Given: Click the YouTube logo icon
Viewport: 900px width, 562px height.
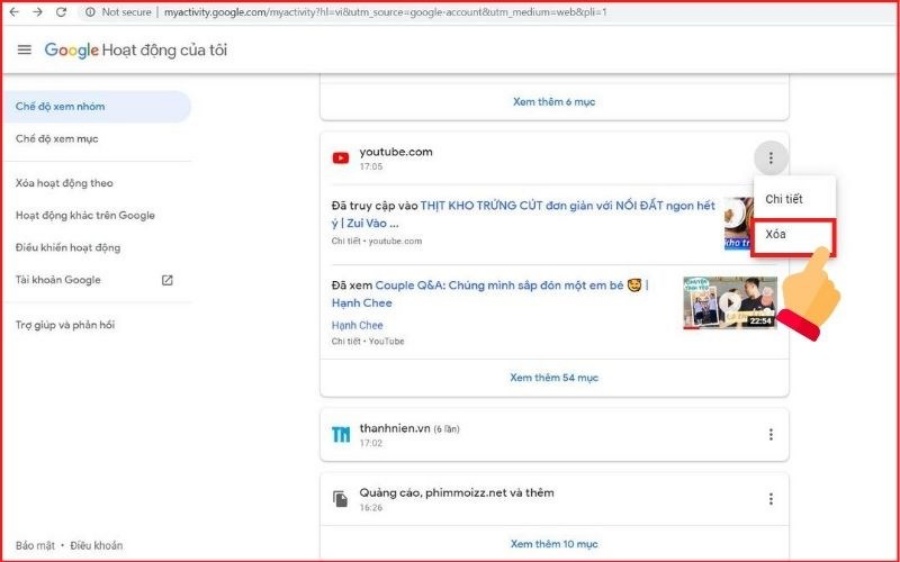Looking at the screenshot, I should point(341,158).
